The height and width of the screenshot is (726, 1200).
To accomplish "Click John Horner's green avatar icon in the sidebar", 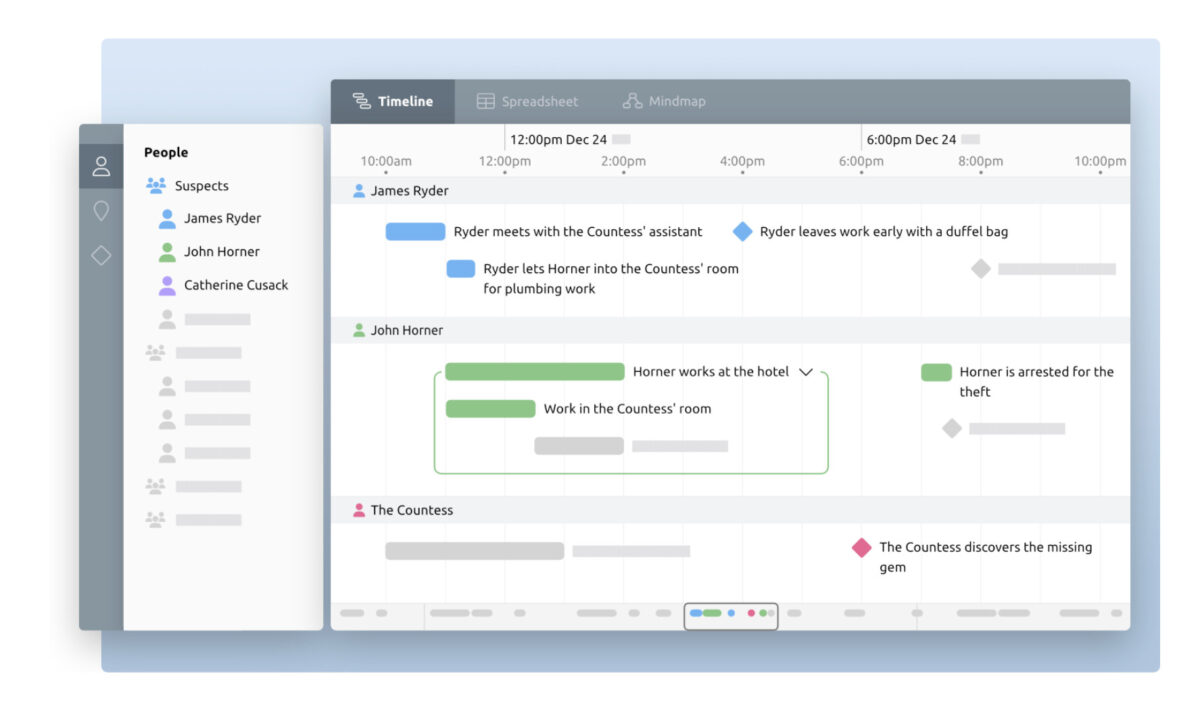I will pyautogui.click(x=167, y=251).
